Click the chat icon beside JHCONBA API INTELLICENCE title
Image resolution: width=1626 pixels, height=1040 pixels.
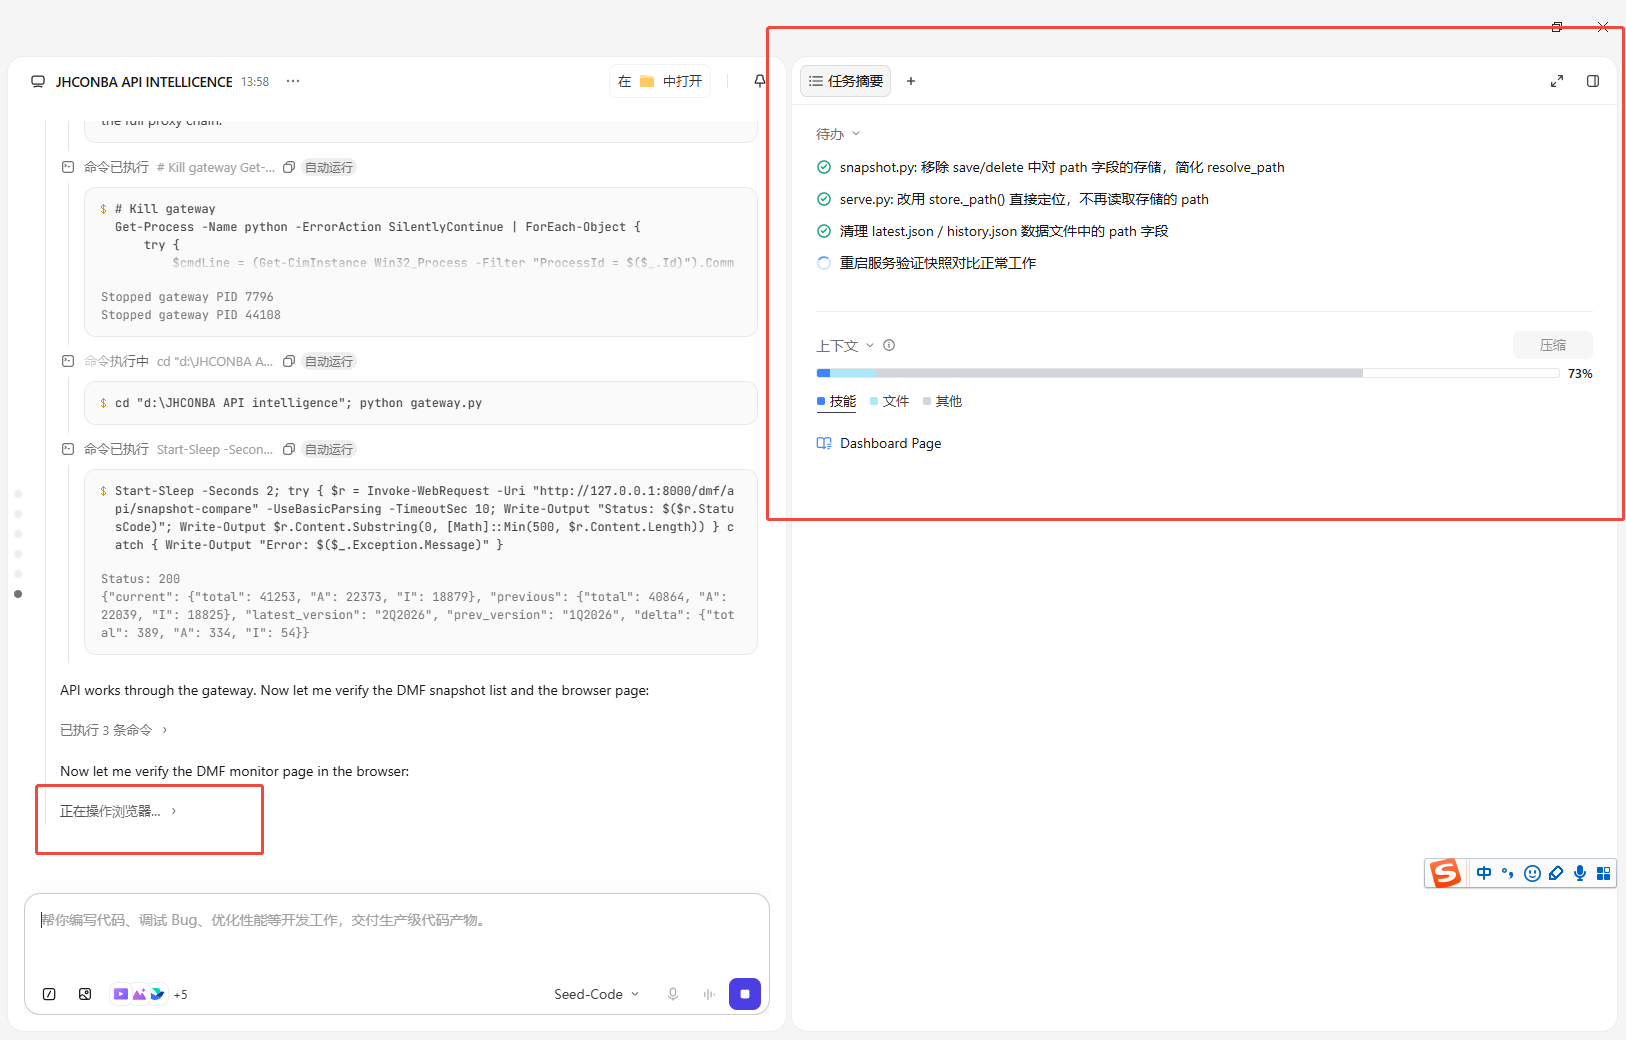click(x=38, y=82)
